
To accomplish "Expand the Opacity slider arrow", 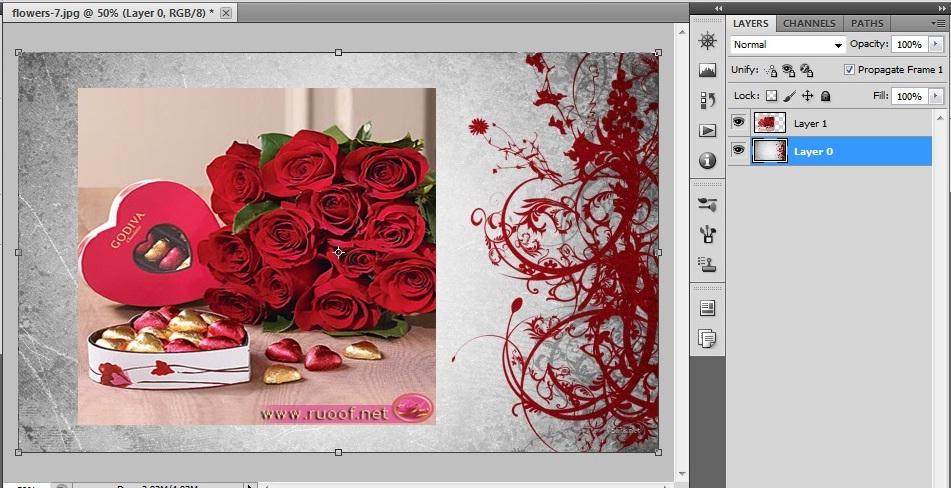I will 936,45.
